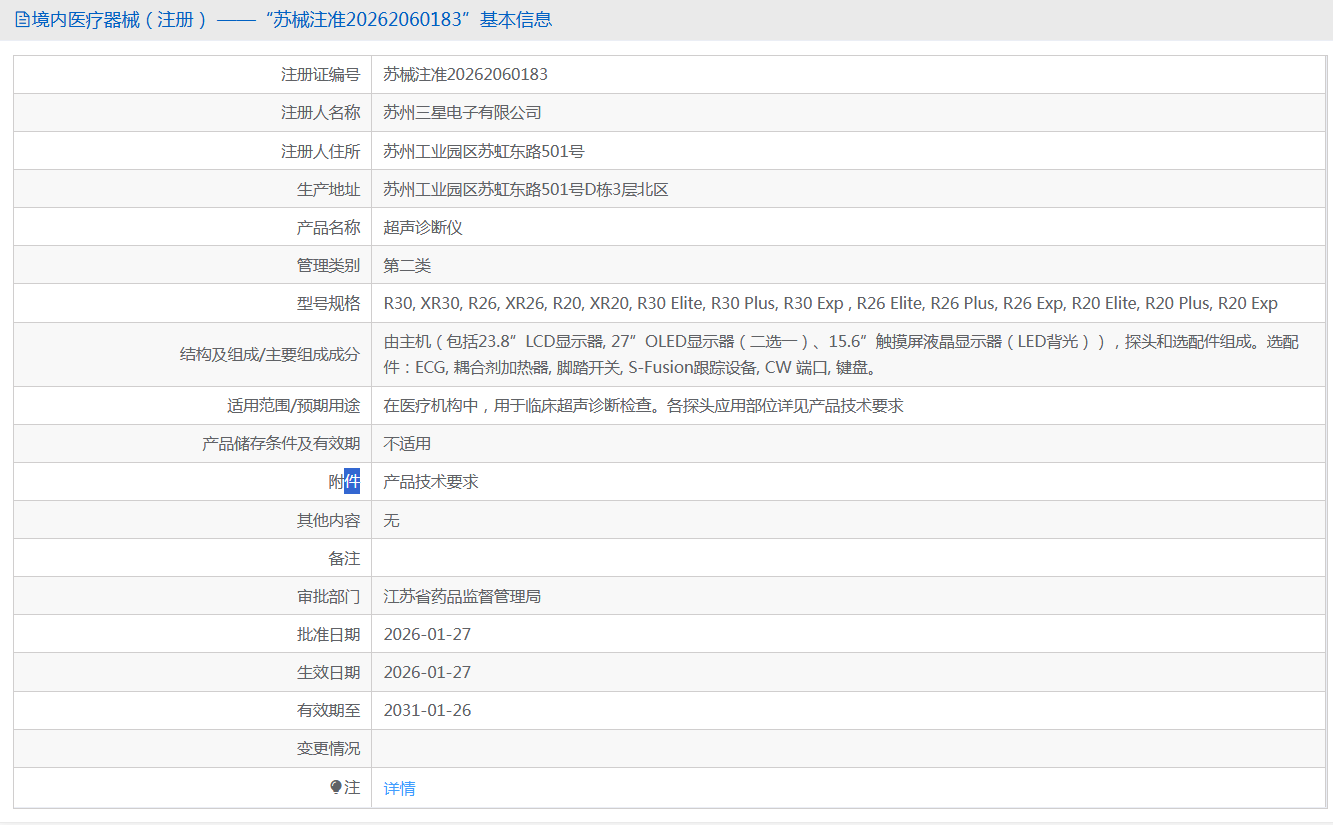Select the 结构及组成/主要组成成分 label
Screen dimensions: 1333x825
coord(270,354)
